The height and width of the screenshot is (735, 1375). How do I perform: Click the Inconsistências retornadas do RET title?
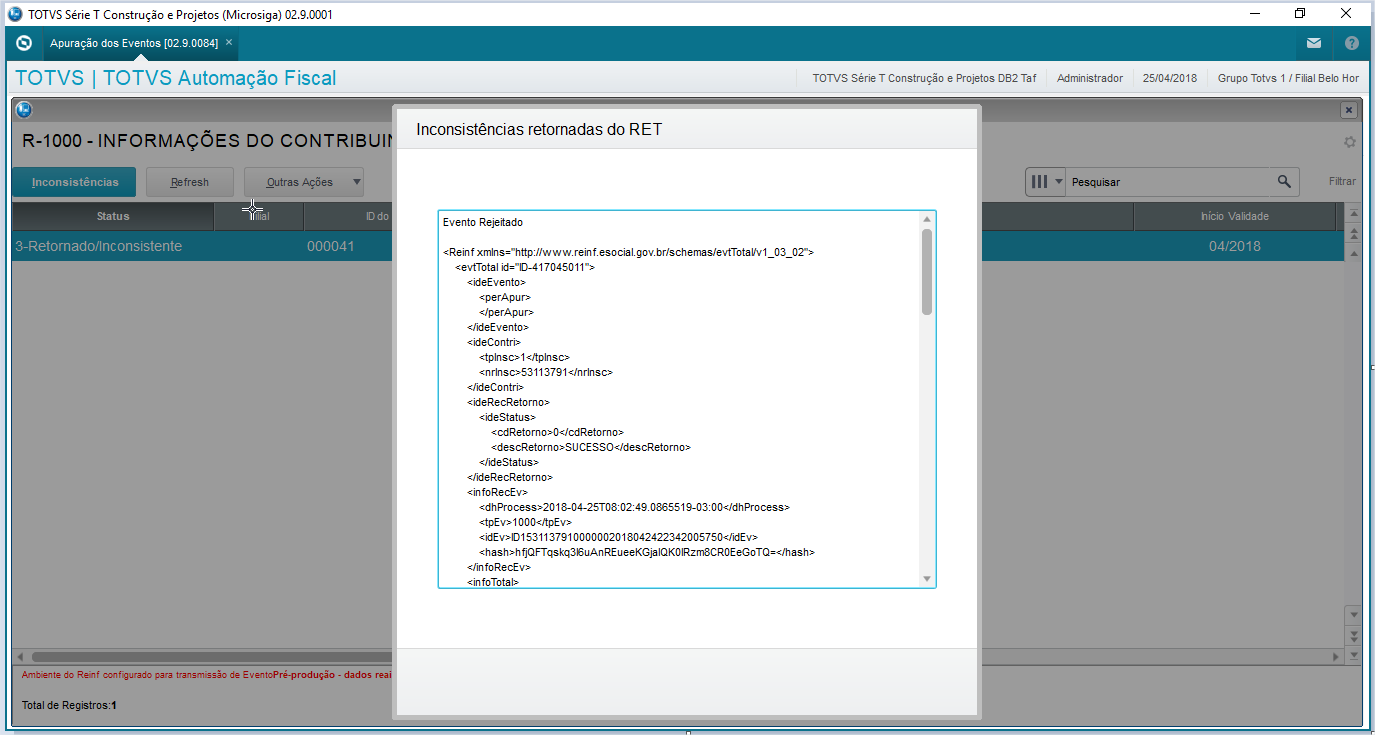click(x=539, y=129)
